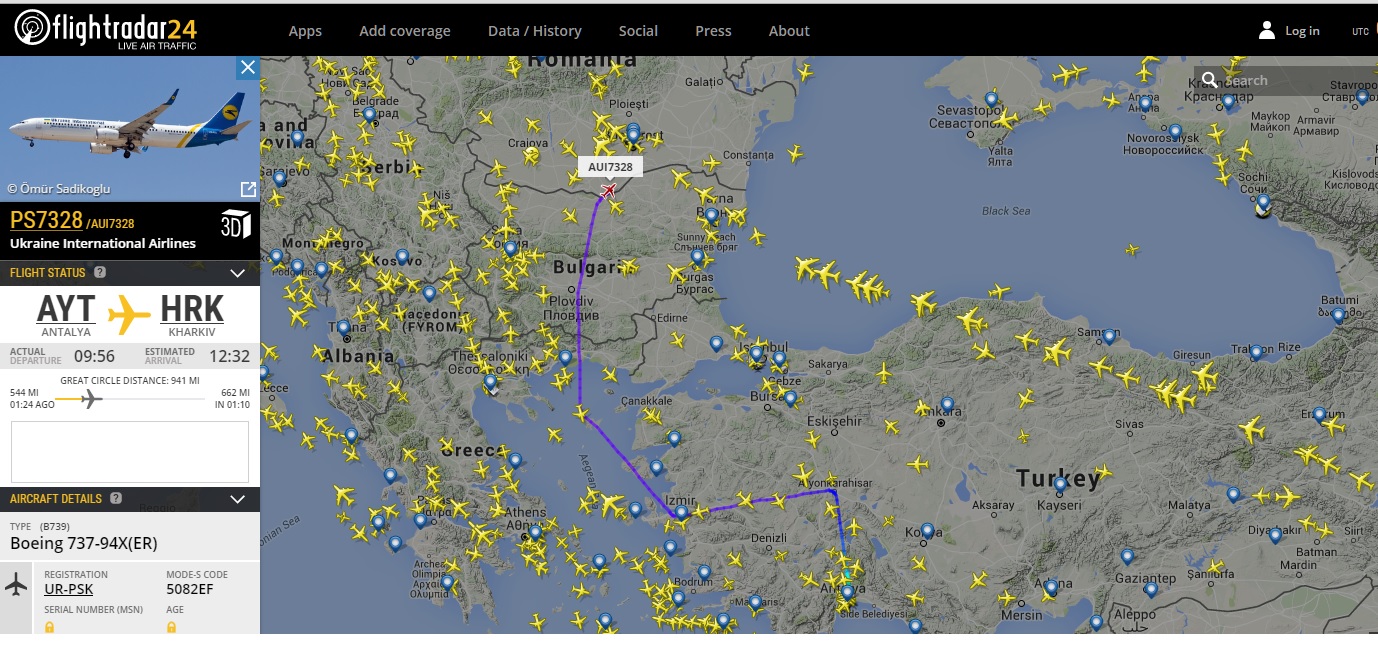Click the Aircraft Details help question mark
This screenshot has height=670, width=1378.
tap(116, 499)
